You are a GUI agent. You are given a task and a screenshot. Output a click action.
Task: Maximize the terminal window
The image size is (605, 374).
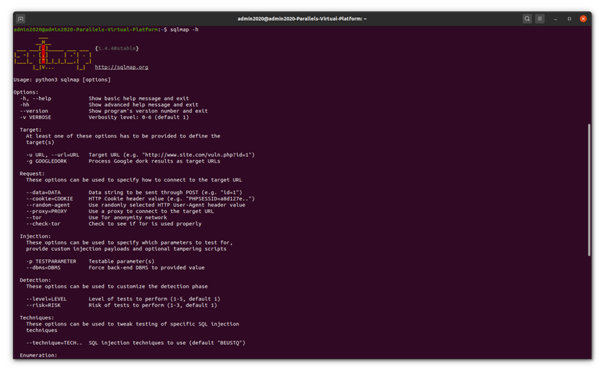click(569, 19)
